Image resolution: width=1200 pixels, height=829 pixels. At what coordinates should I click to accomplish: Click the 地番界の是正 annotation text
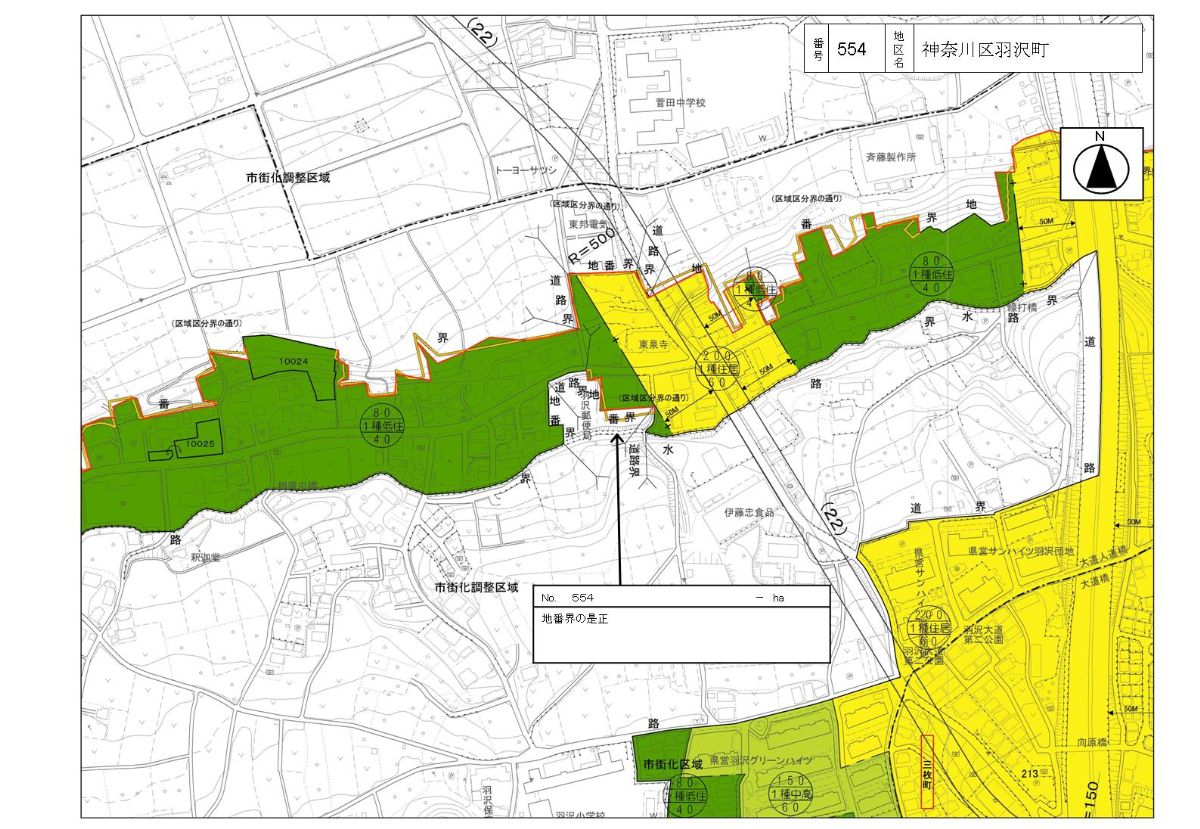click(x=574, y=618)
